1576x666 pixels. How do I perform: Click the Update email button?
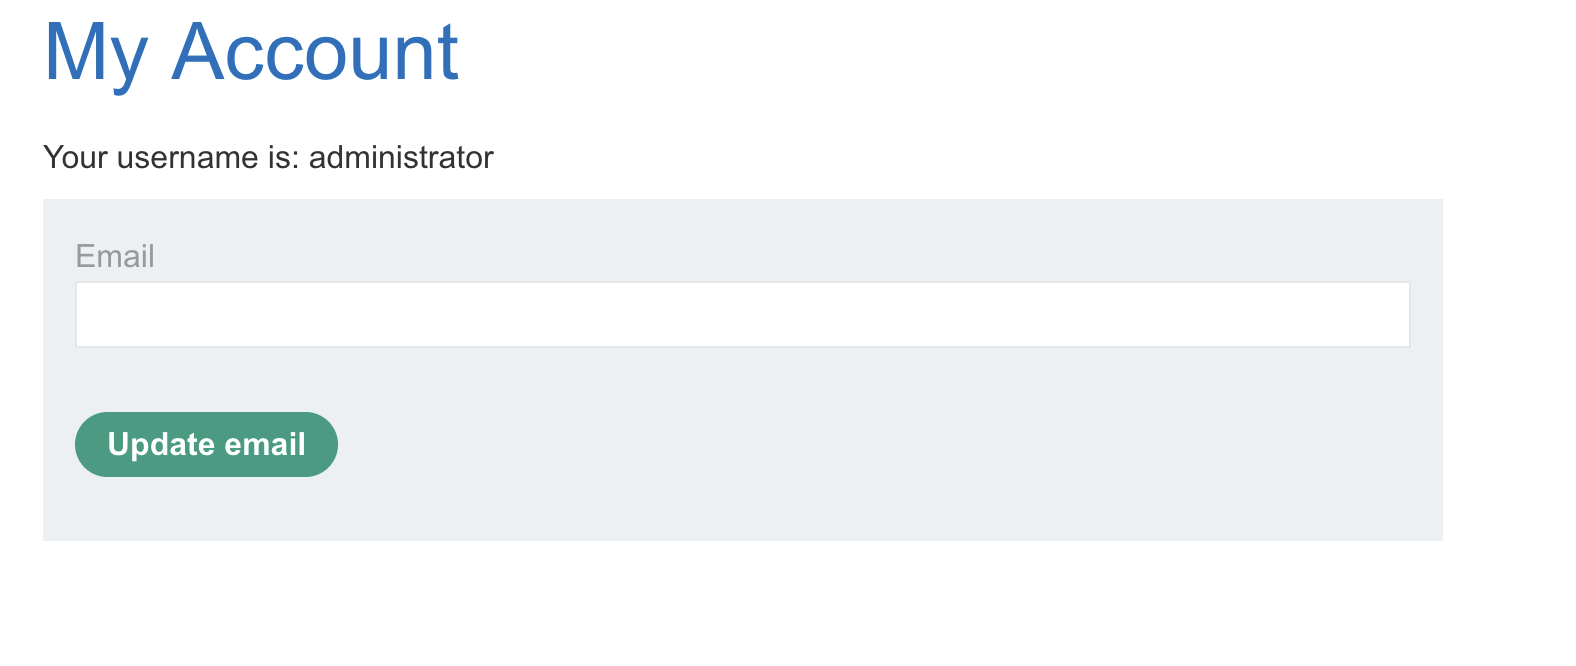click(x=206, y=445)
